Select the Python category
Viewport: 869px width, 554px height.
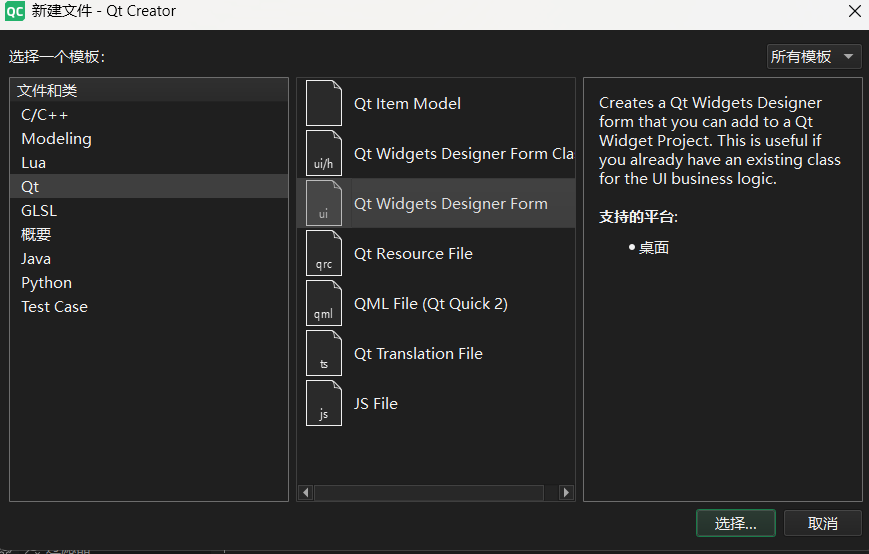pos(47,283)
